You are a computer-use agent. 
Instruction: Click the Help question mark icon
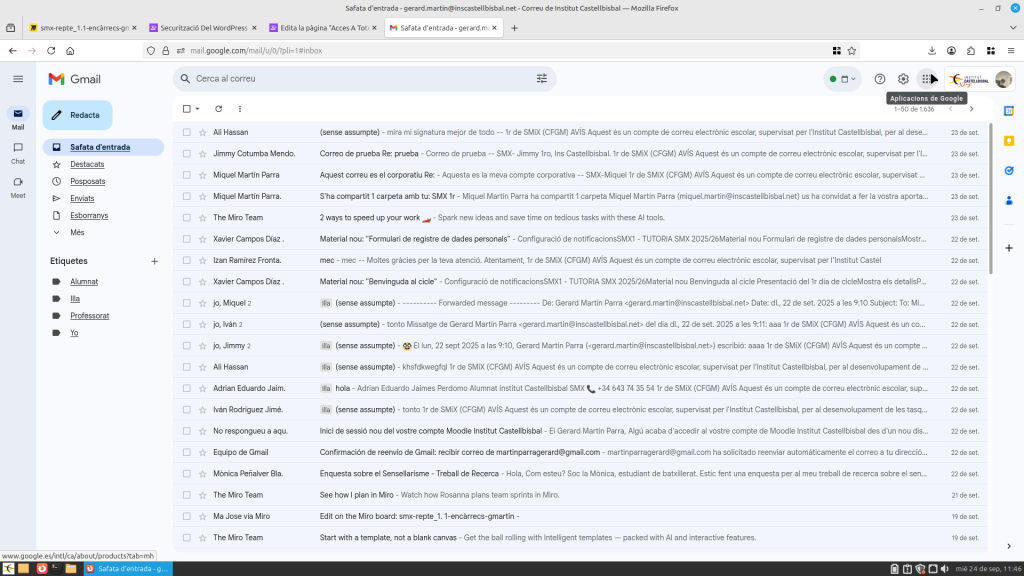tap(880, 79)
